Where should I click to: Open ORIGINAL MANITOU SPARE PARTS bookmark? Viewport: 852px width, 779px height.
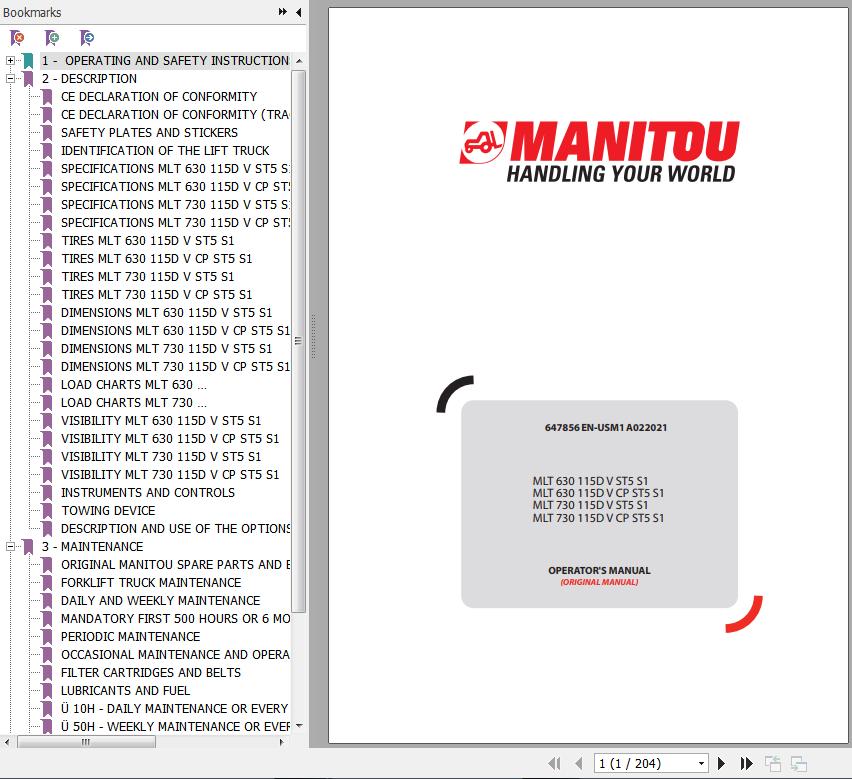pos(176,564)
